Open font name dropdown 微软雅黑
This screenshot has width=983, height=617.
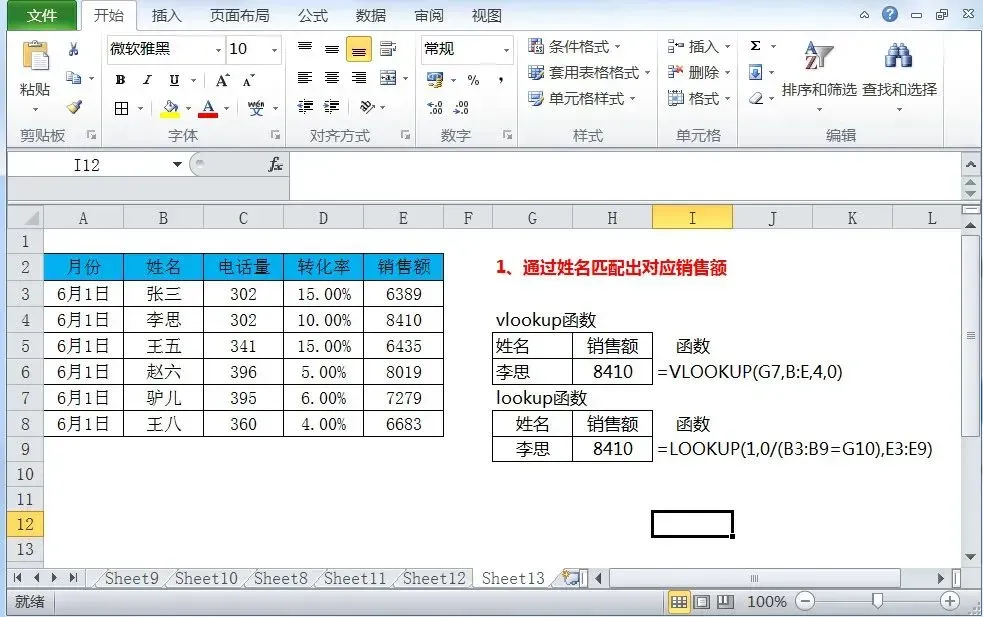(218, 50)
